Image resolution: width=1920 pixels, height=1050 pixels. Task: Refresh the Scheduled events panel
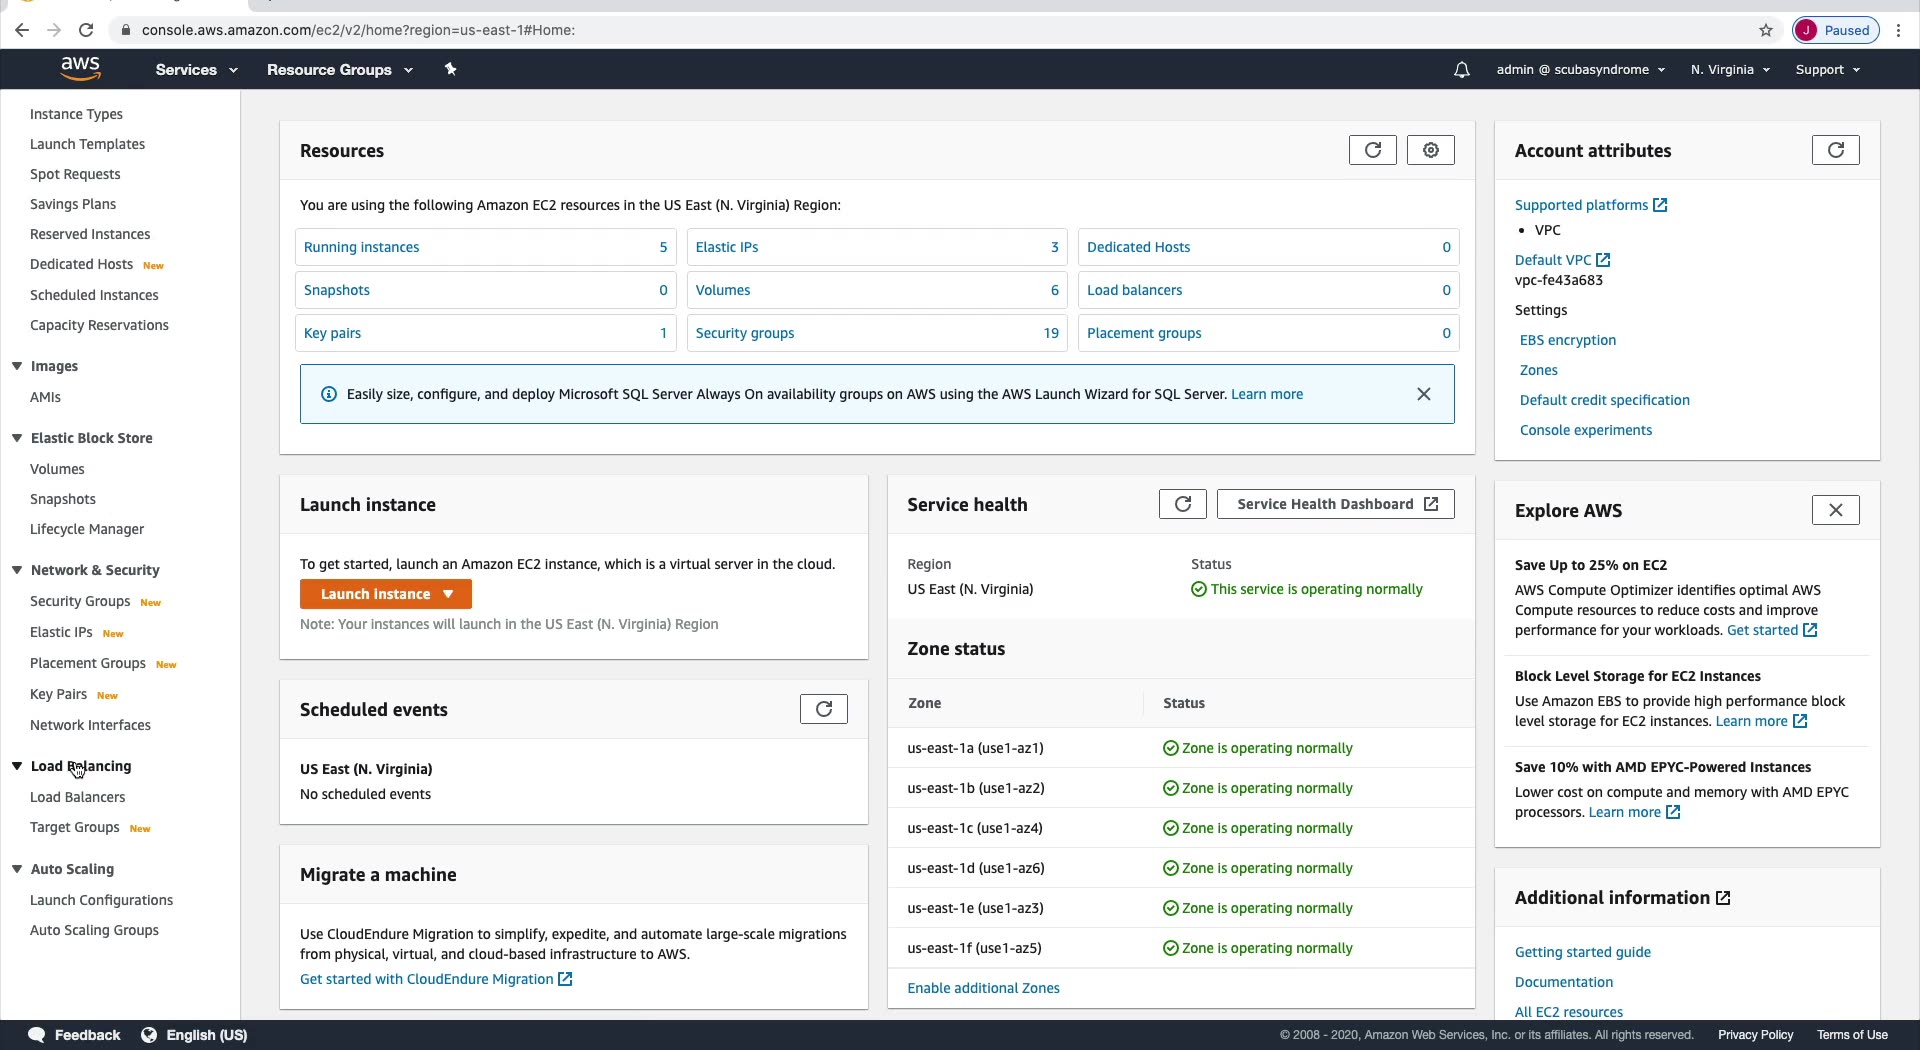(823, 709)
